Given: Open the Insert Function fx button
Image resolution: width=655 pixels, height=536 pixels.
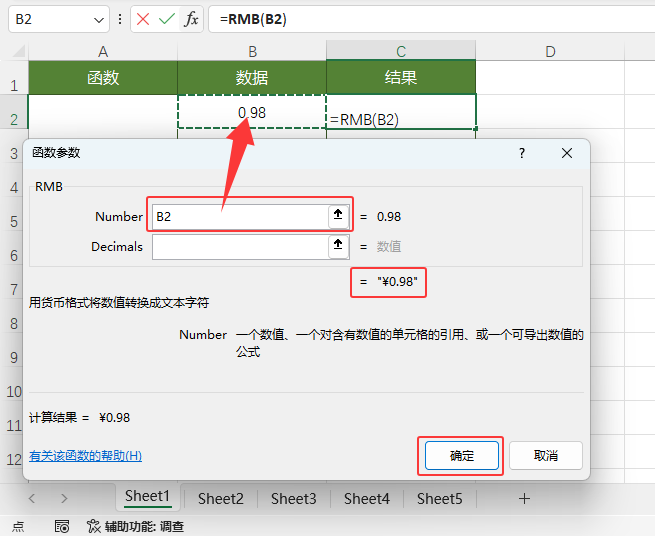Looking at the screenshot, I should coord(191,19).
